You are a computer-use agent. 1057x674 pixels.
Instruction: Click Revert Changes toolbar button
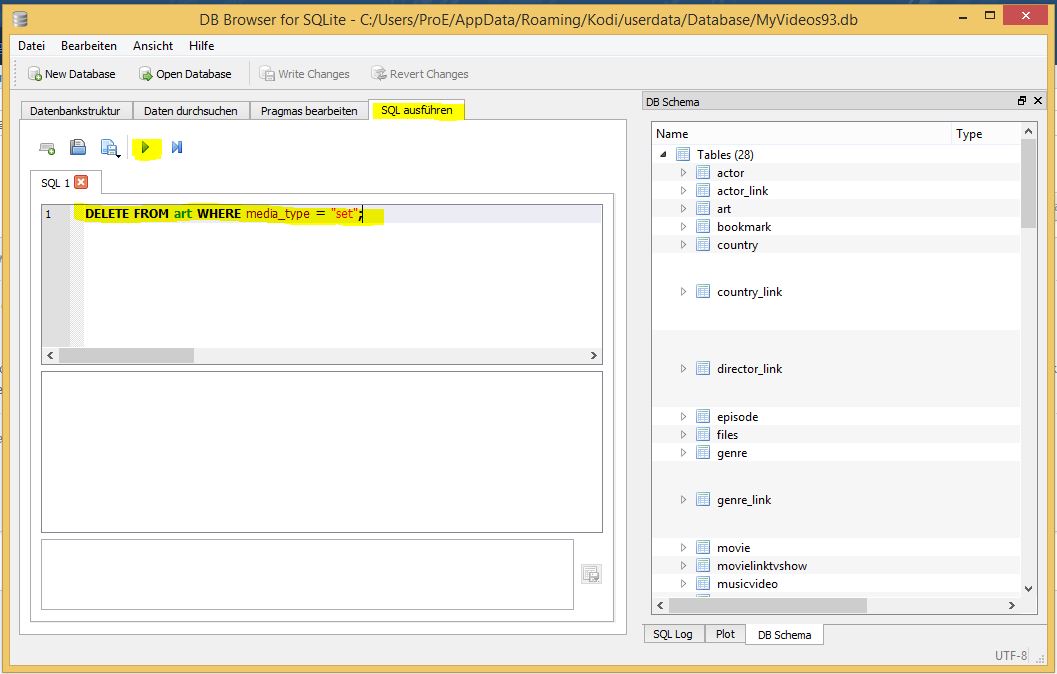click(x=420, y=74)
